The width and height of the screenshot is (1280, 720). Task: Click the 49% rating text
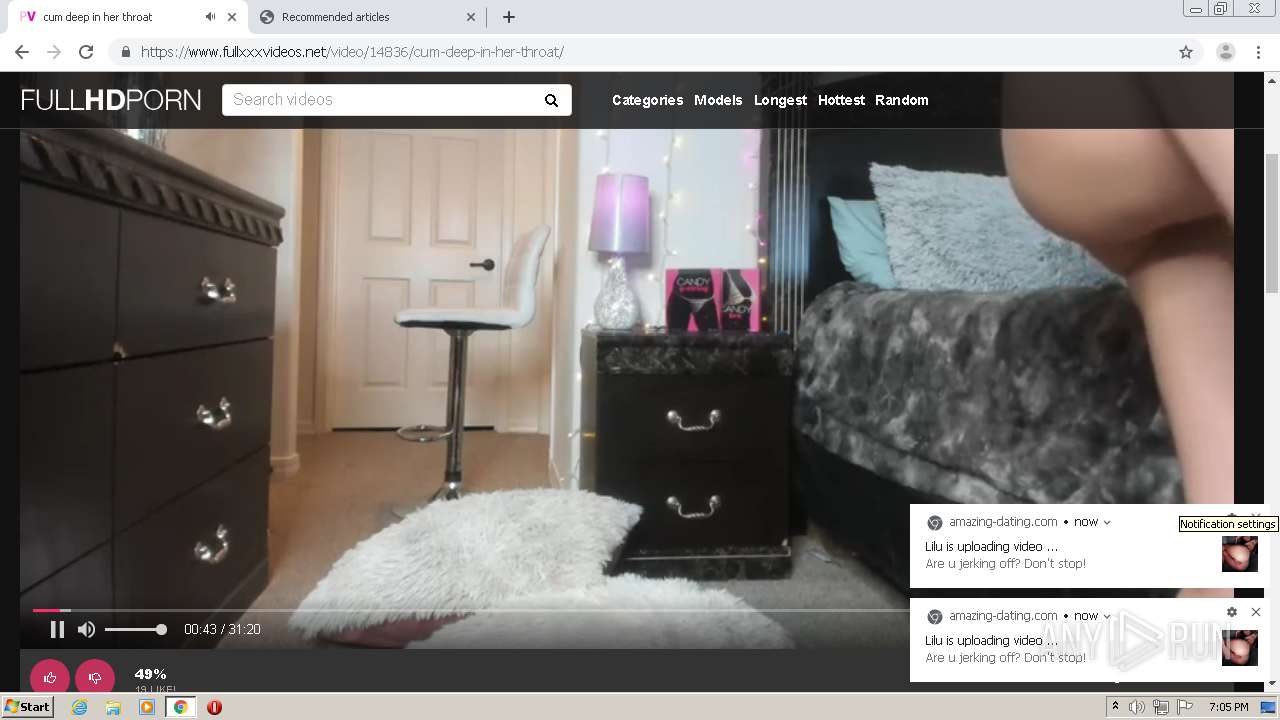150,674
